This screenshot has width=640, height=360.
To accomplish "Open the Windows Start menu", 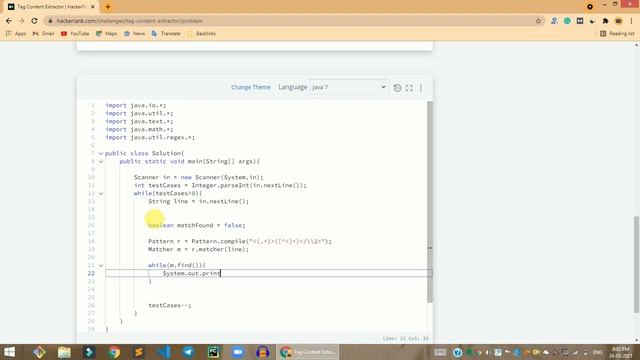I will point(9,352).
